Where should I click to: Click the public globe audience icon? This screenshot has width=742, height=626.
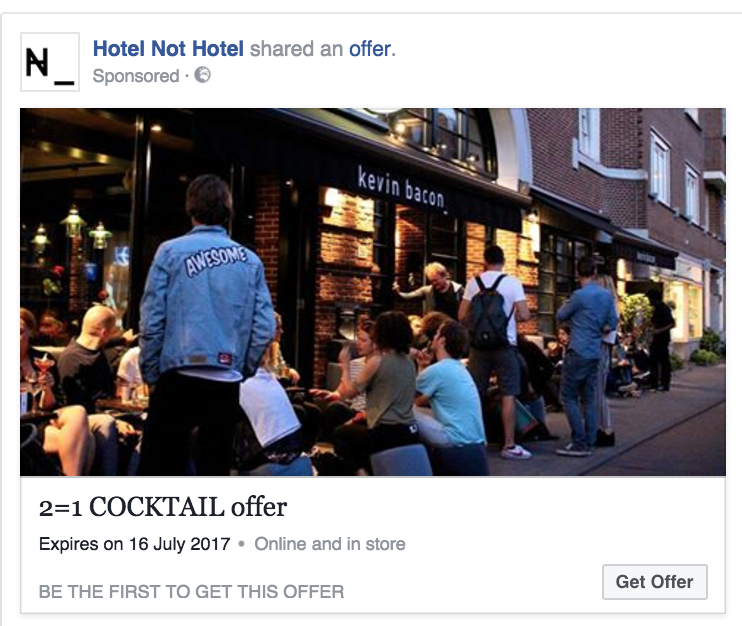point(203,75)
